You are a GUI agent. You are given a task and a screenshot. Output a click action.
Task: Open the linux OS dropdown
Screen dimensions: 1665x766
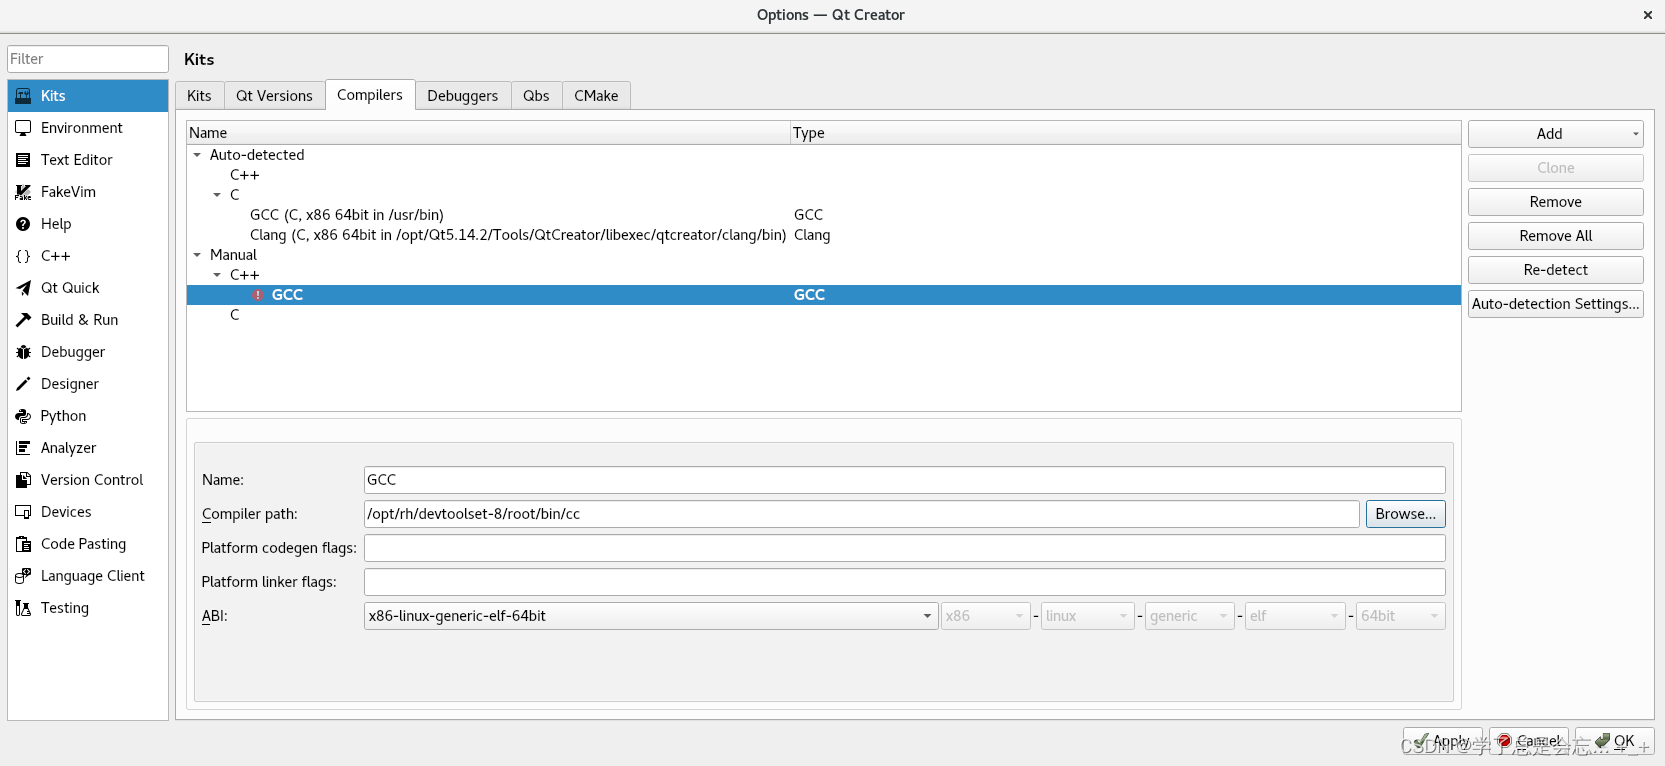pyautogui.click(x=1087, y=616)
